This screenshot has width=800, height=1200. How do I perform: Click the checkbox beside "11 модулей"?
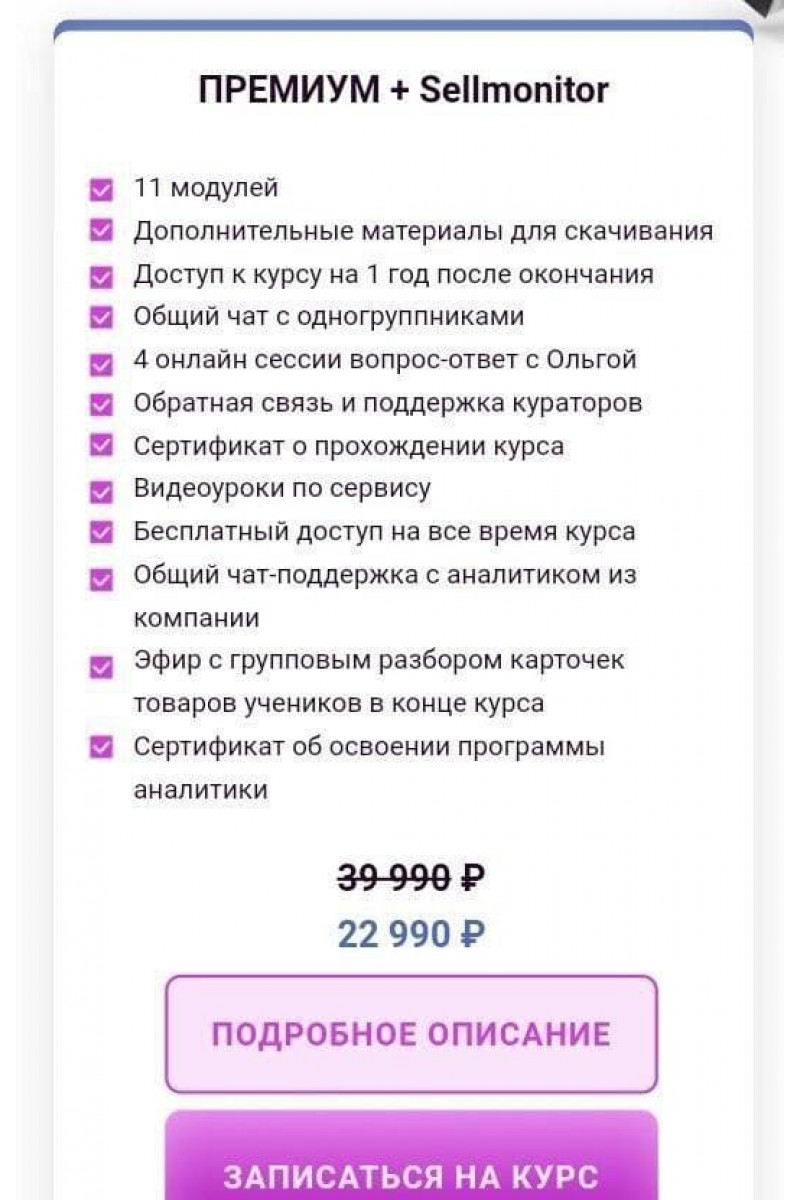point(101,189)
